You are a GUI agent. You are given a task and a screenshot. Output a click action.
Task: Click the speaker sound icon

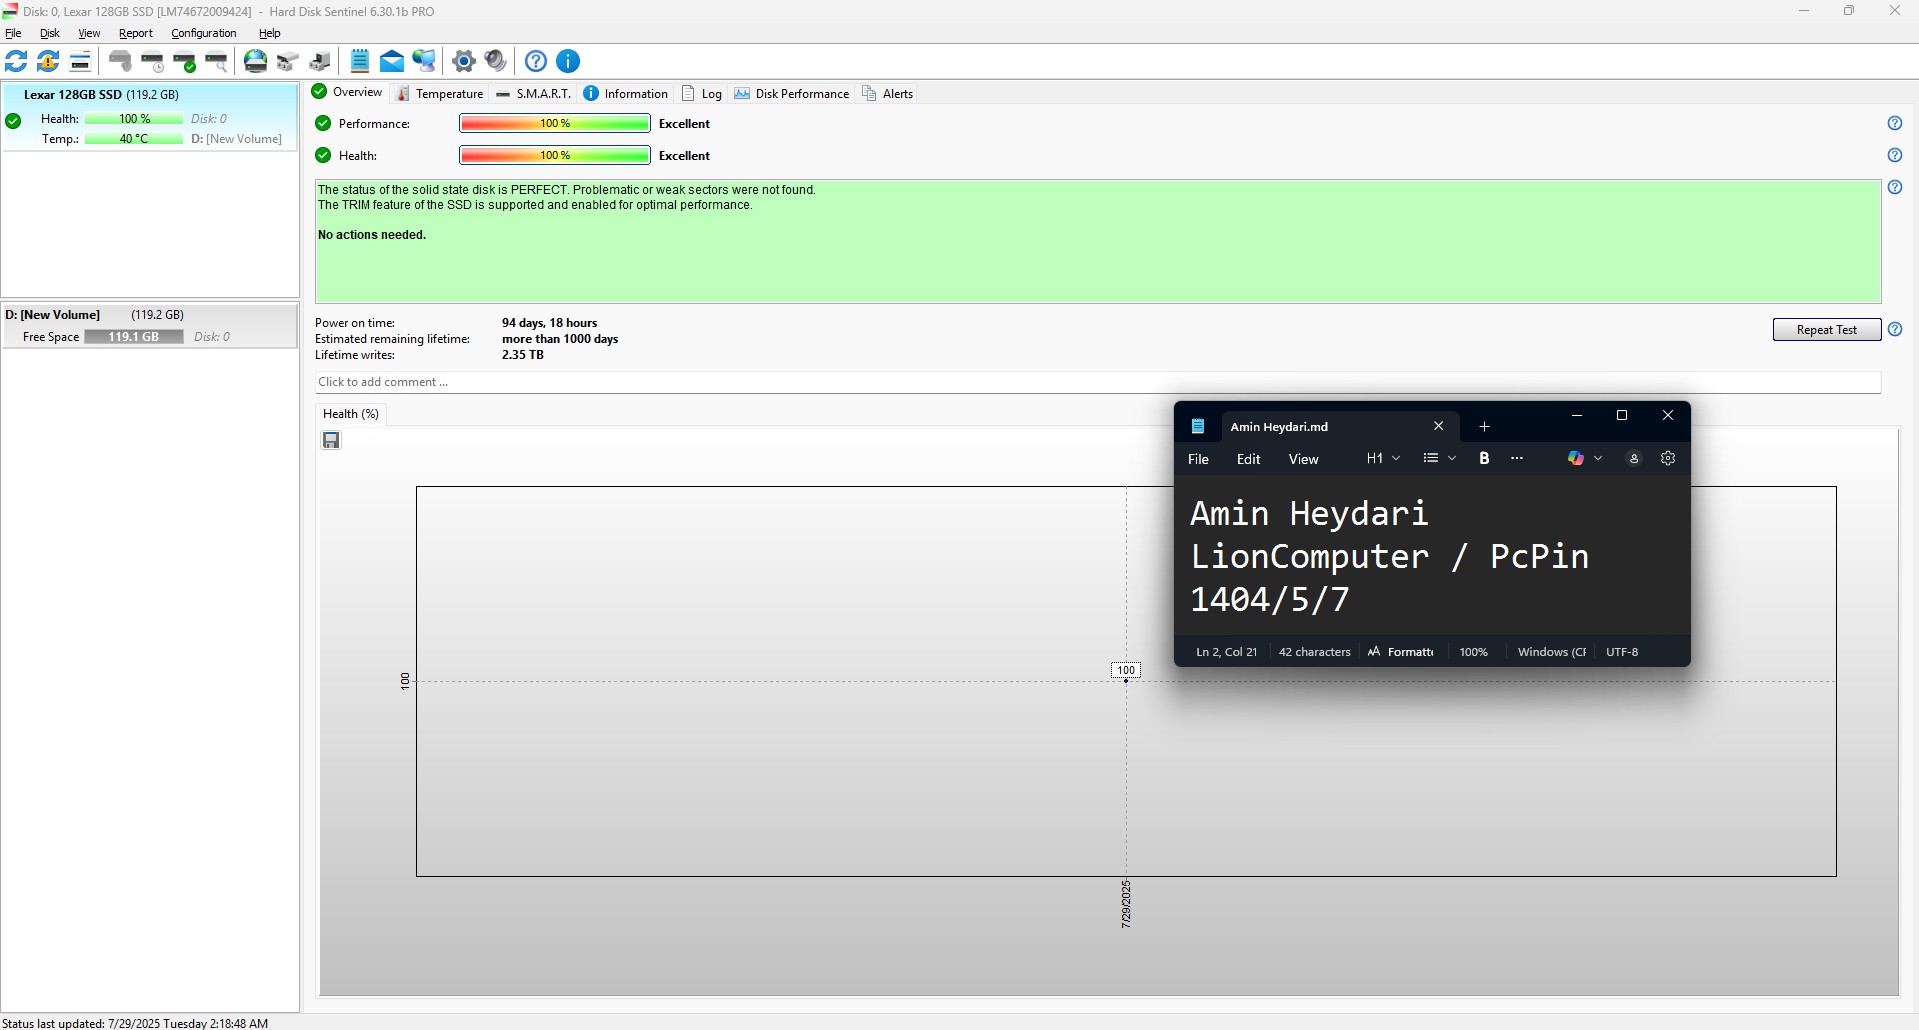click(496, 61)
